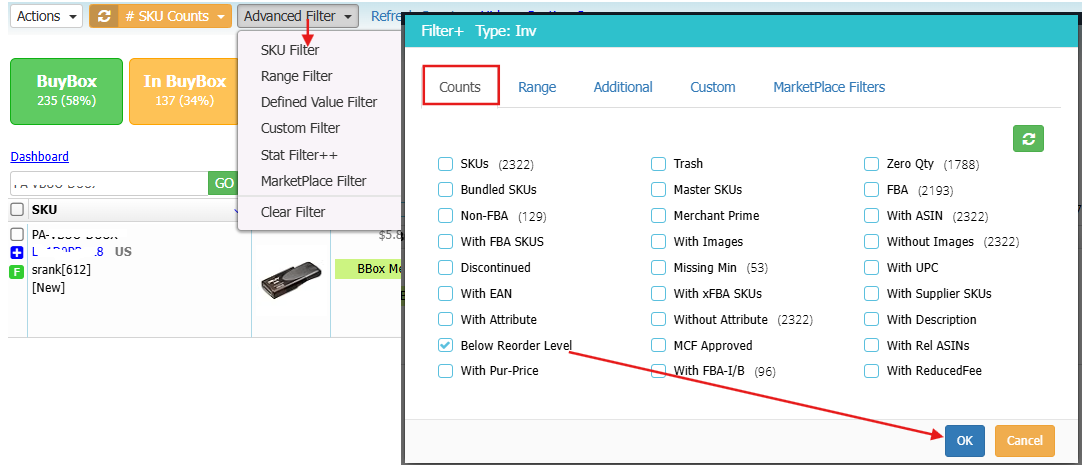
Task: Select Clear Filter menu entry
Action: coord(292,212)
